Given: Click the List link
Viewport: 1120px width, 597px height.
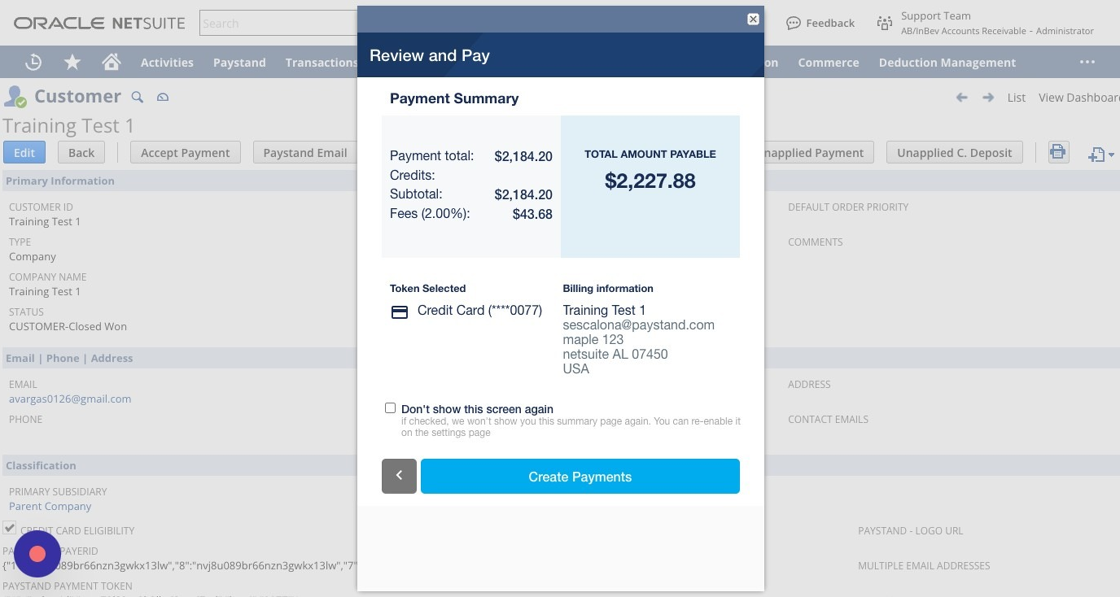Looking at the screenshot, I should (x=1016, y=98).
